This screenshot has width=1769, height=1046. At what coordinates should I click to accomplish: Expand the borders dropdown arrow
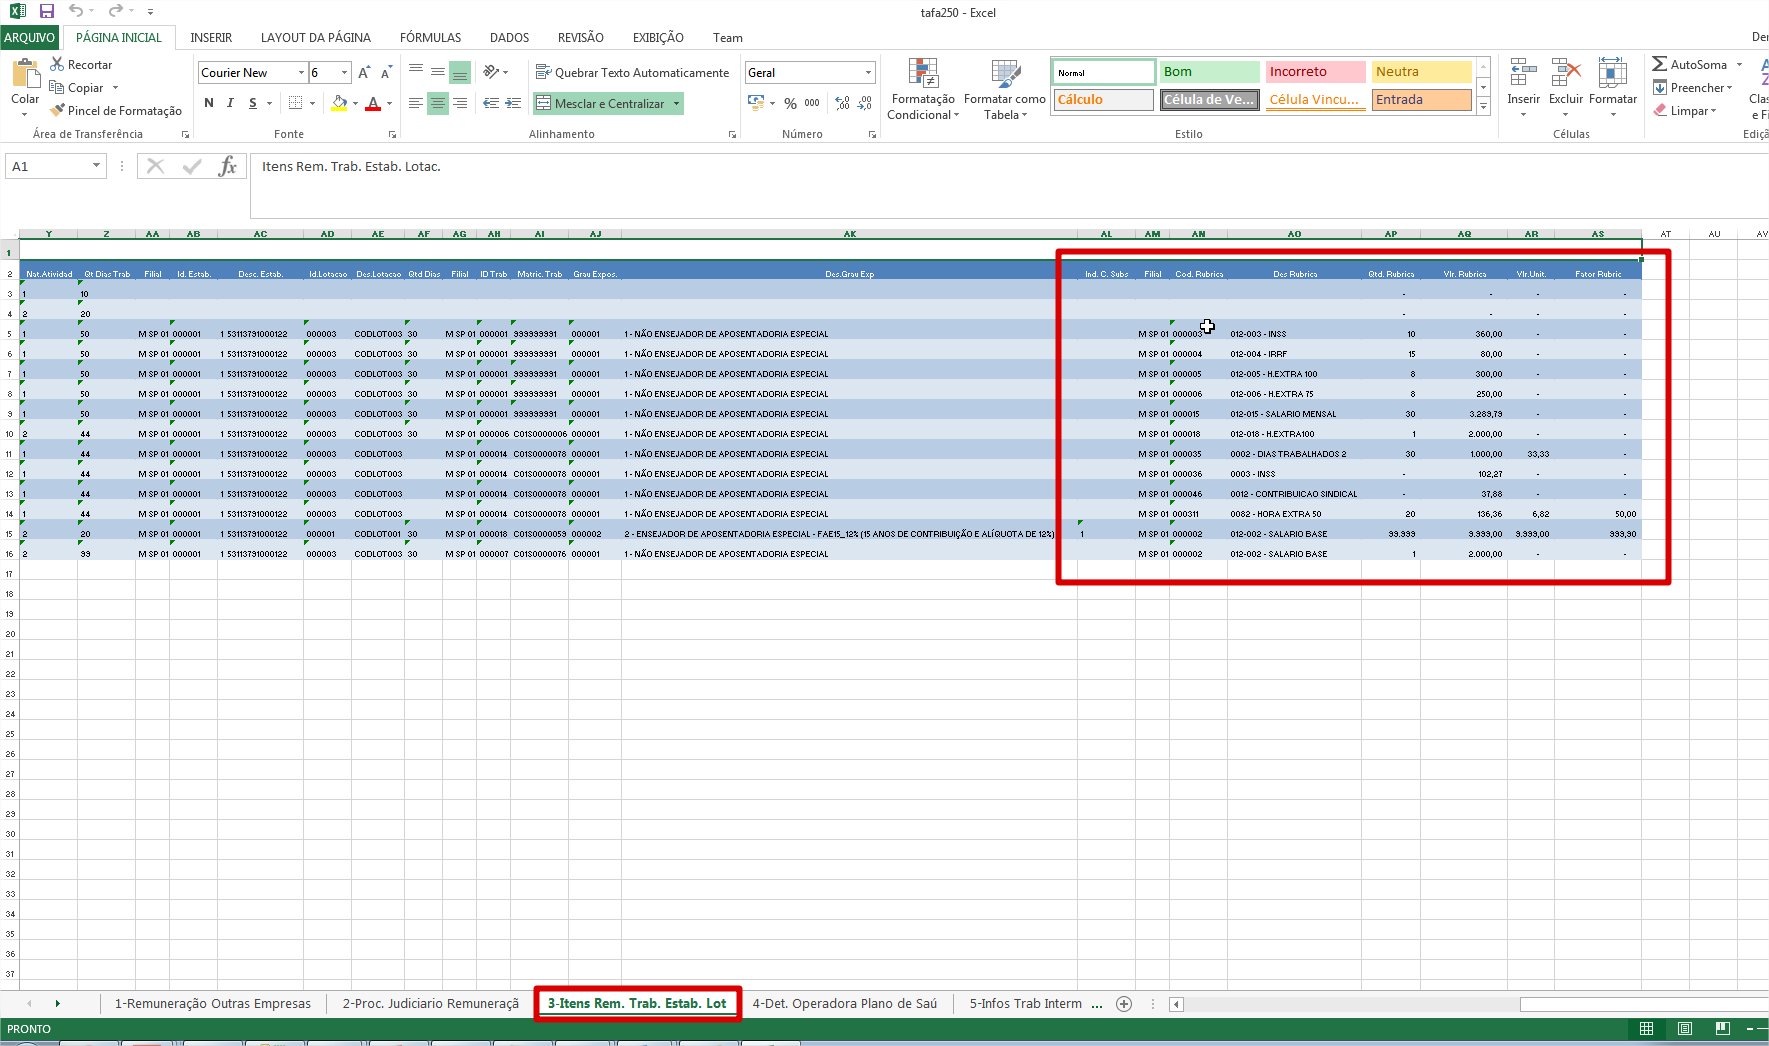[312, 103]
